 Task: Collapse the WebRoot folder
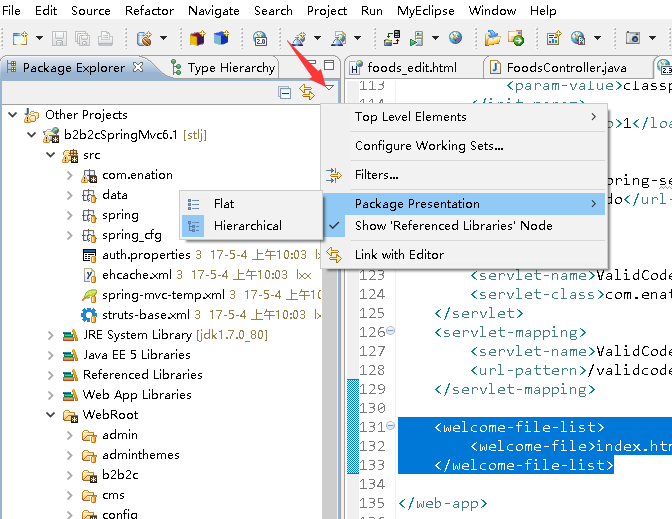pos(51,415)
